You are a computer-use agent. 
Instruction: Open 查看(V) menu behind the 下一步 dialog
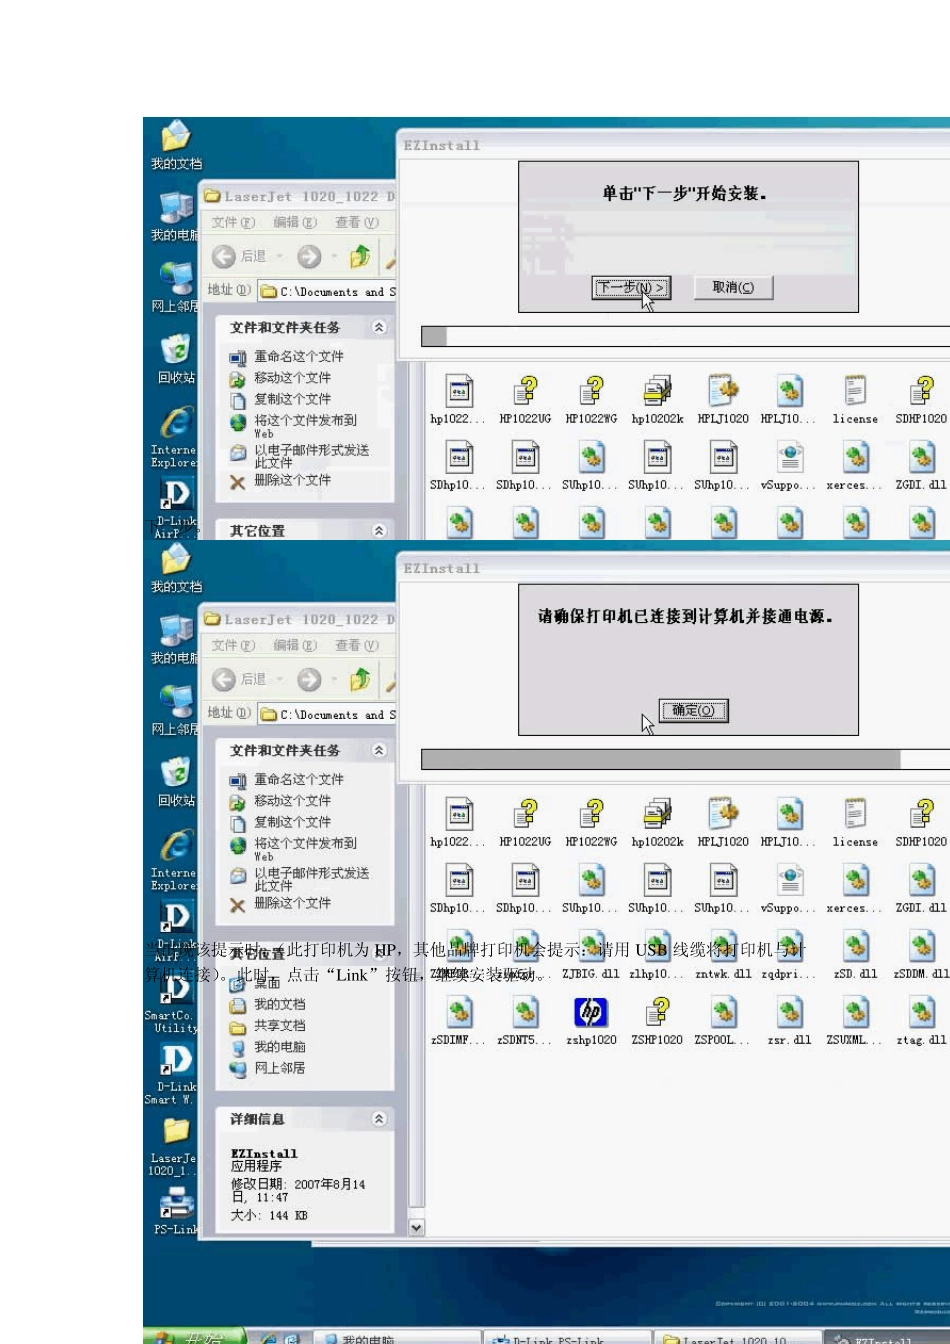[x=357, y=223]
